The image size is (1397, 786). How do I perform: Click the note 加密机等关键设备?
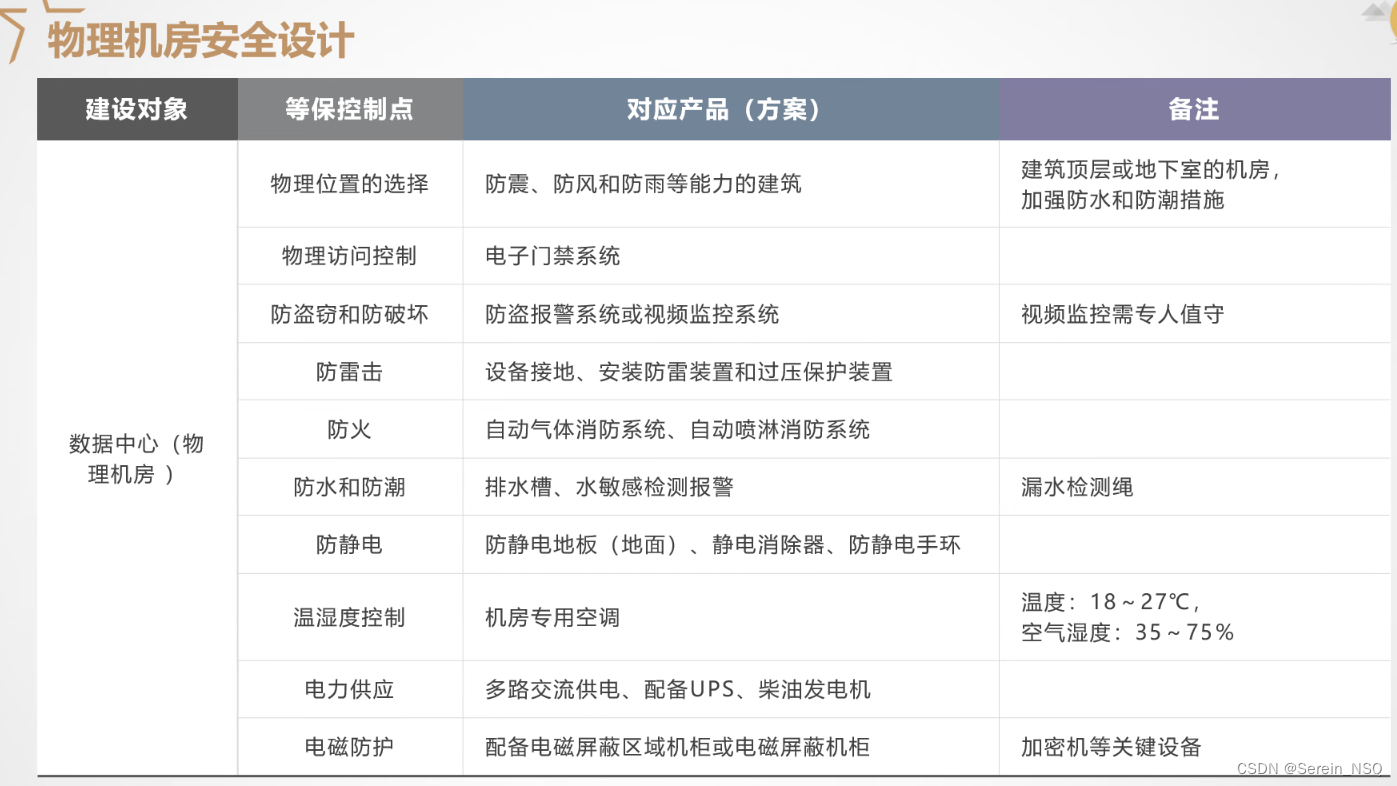[x=1111, y=747]
